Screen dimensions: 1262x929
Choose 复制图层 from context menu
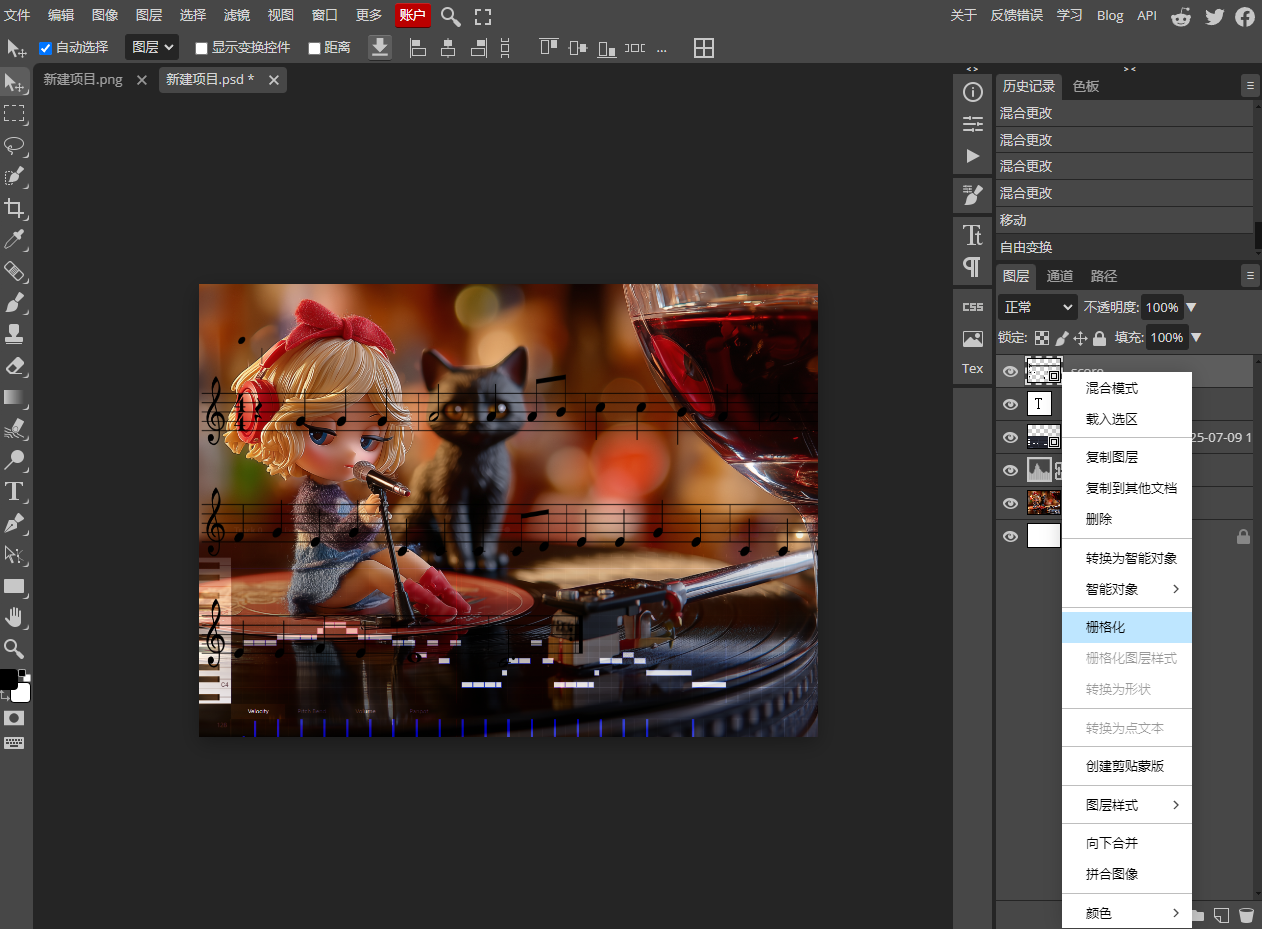tap(1127, 457)
